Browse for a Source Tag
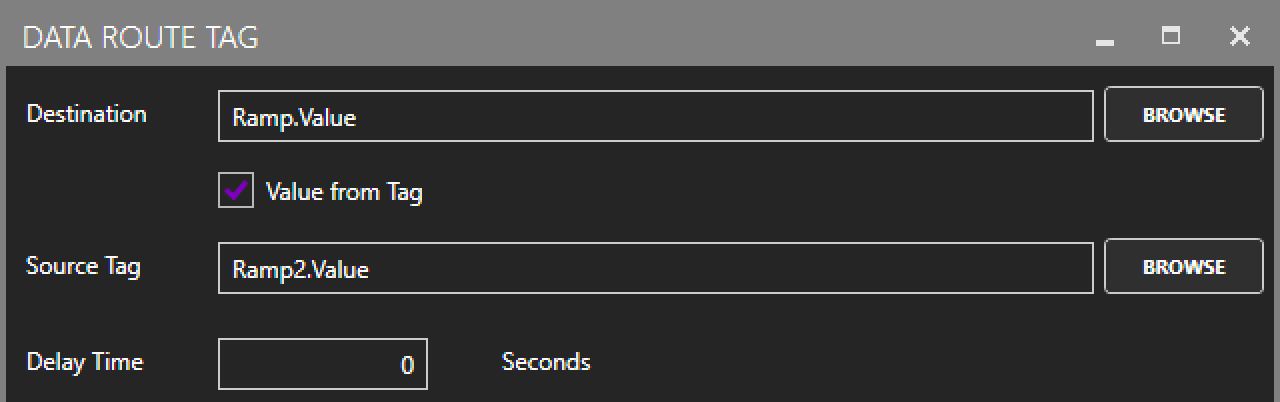The image size is (1280, 402). (x=1184, y=267)
